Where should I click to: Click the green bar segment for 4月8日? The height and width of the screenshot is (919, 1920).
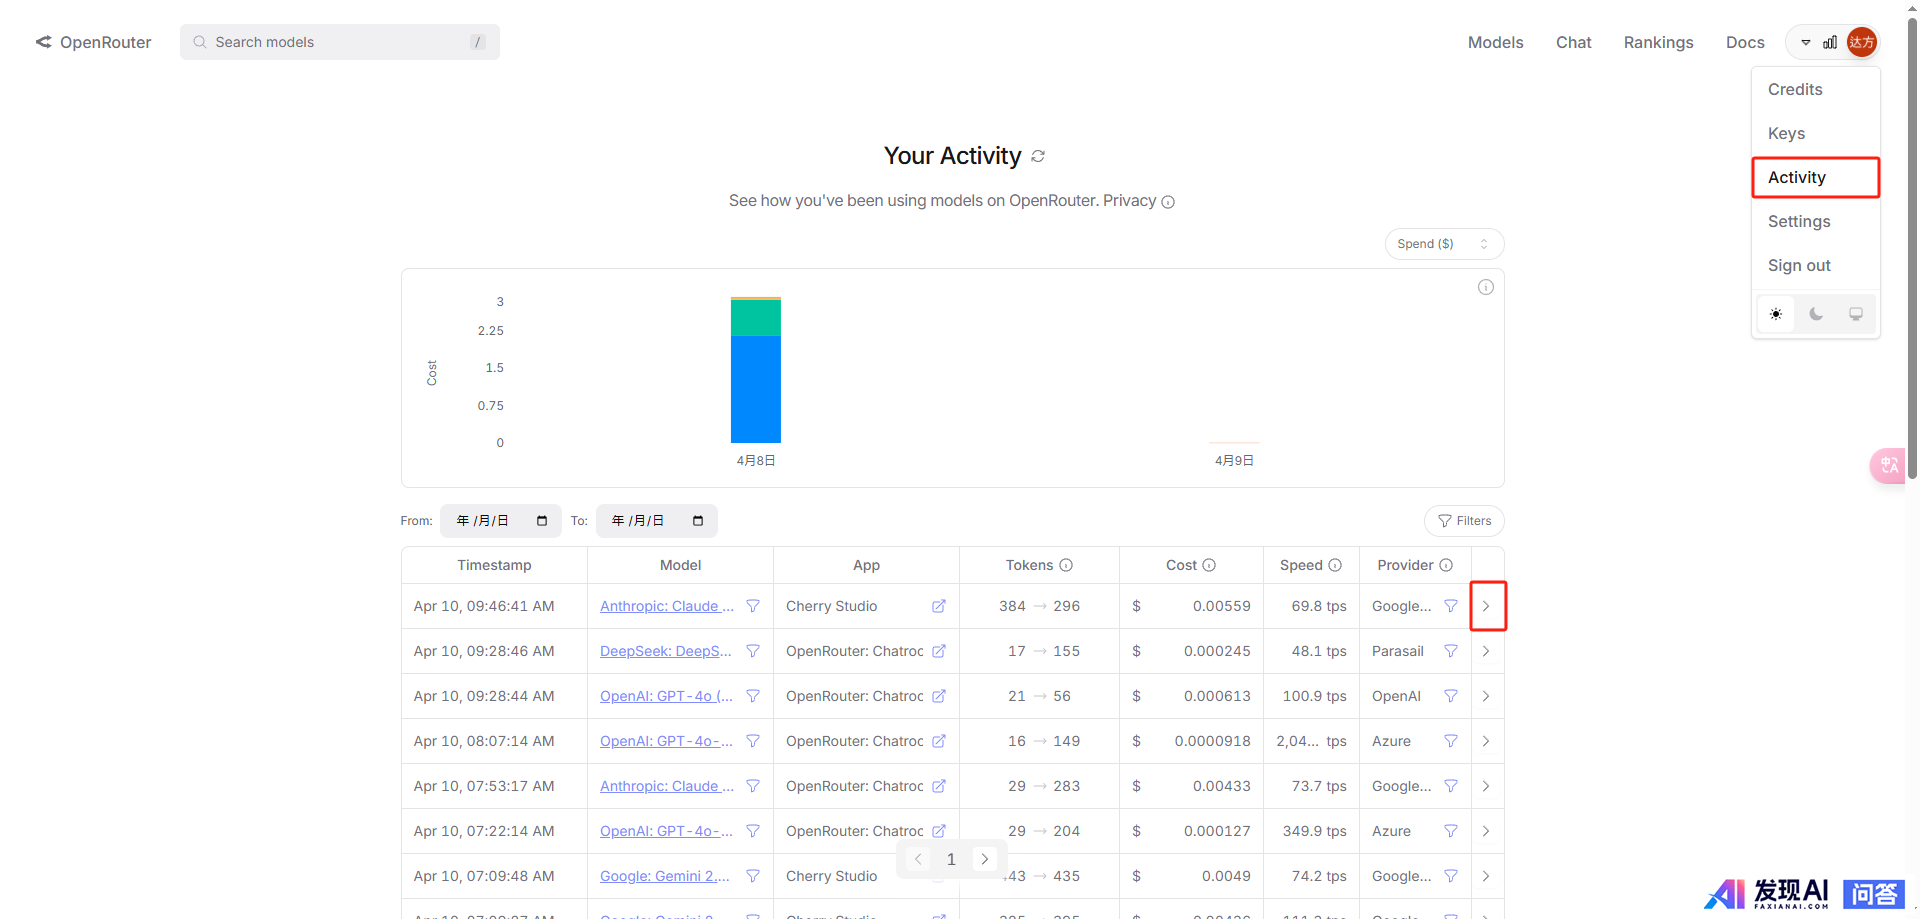[x=756, y=318]
